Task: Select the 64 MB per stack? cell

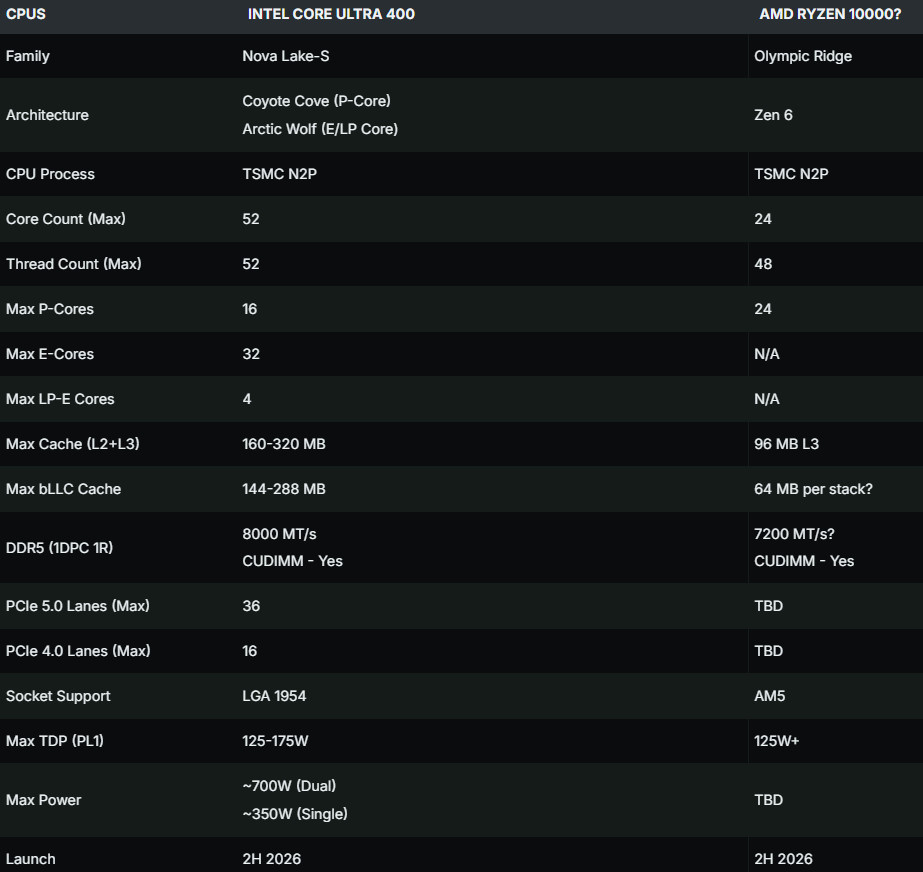Action: (813, 489)
